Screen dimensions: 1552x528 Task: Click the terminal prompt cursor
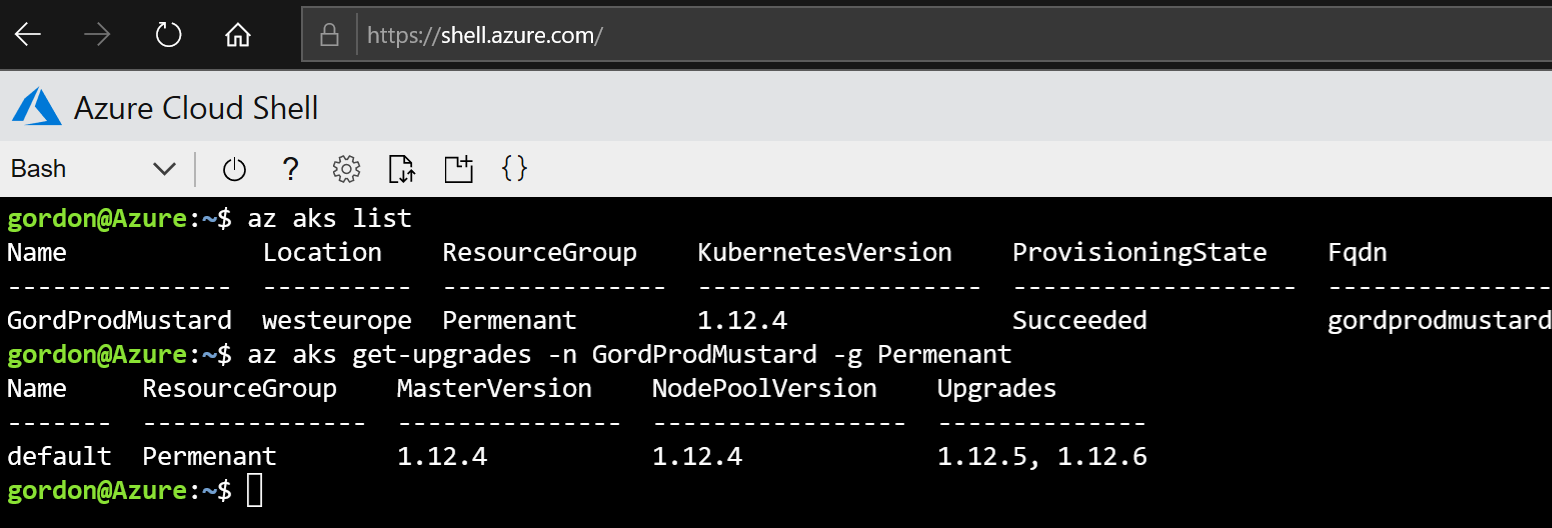tap(254, 491)
